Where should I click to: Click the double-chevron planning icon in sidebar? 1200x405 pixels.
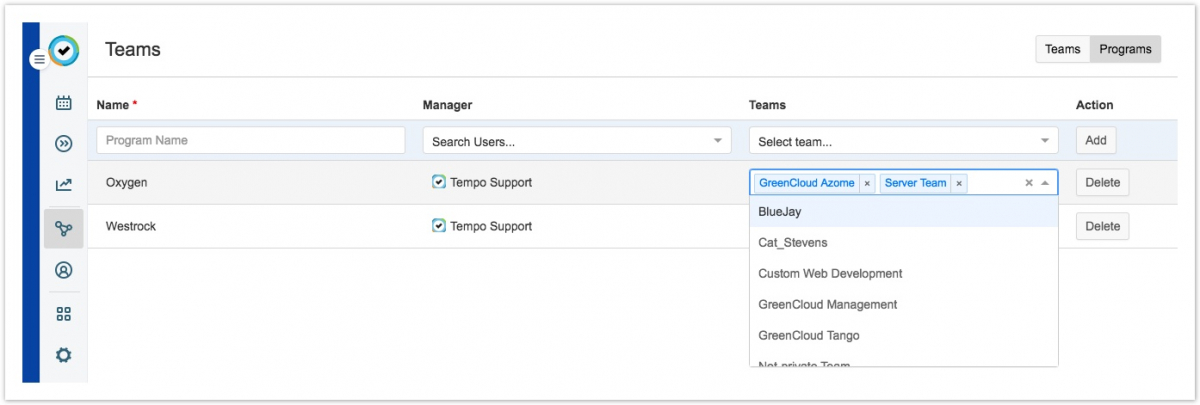pos(64,144)
